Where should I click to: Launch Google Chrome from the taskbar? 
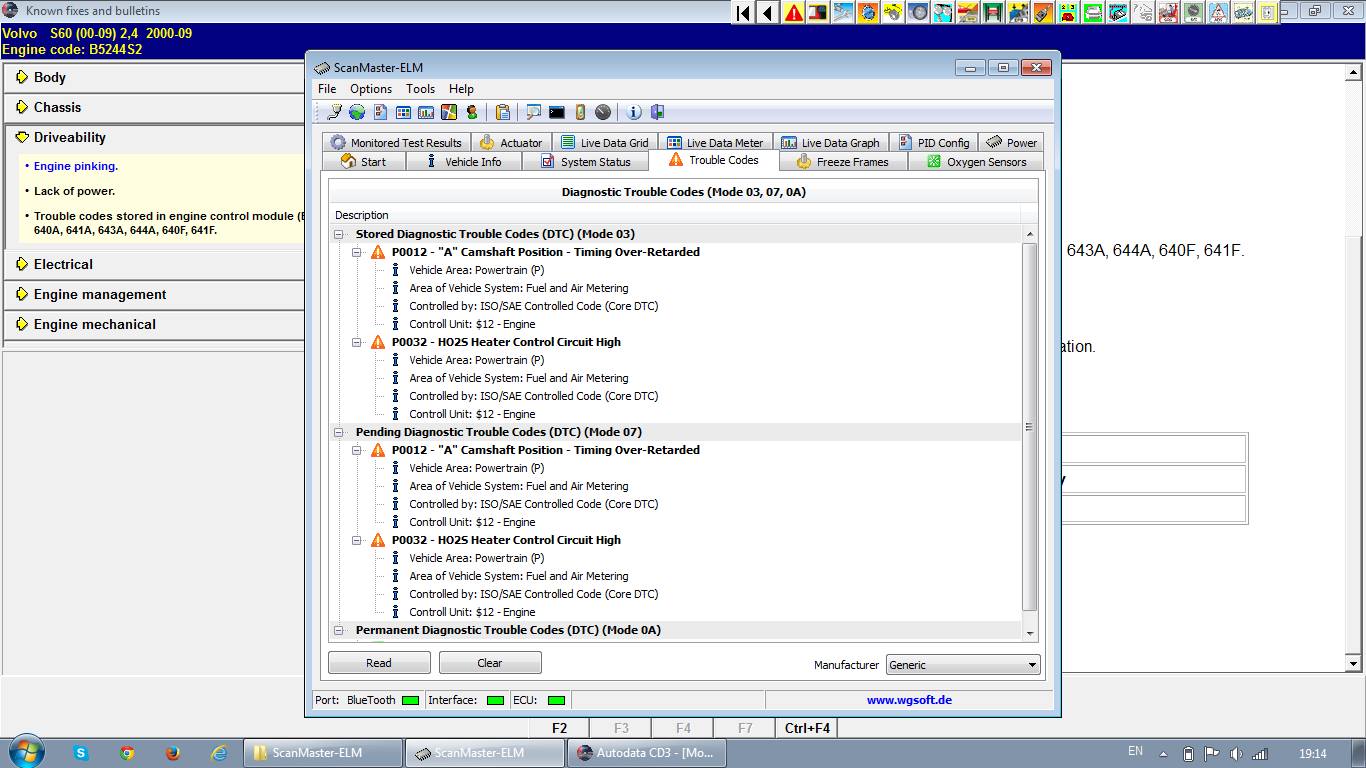[x=127, y=753]
